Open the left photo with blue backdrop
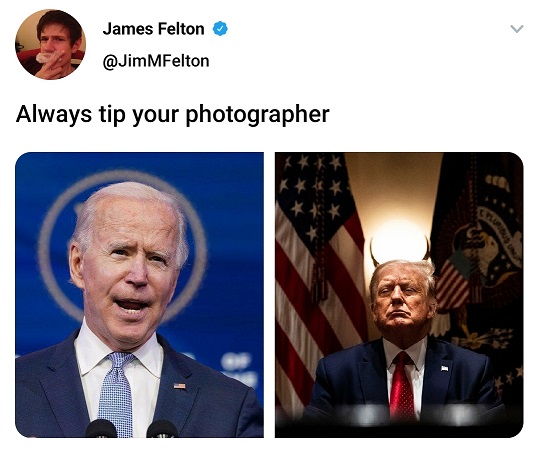The width and height of the screenshot is (539, 450). coord(140,295)
